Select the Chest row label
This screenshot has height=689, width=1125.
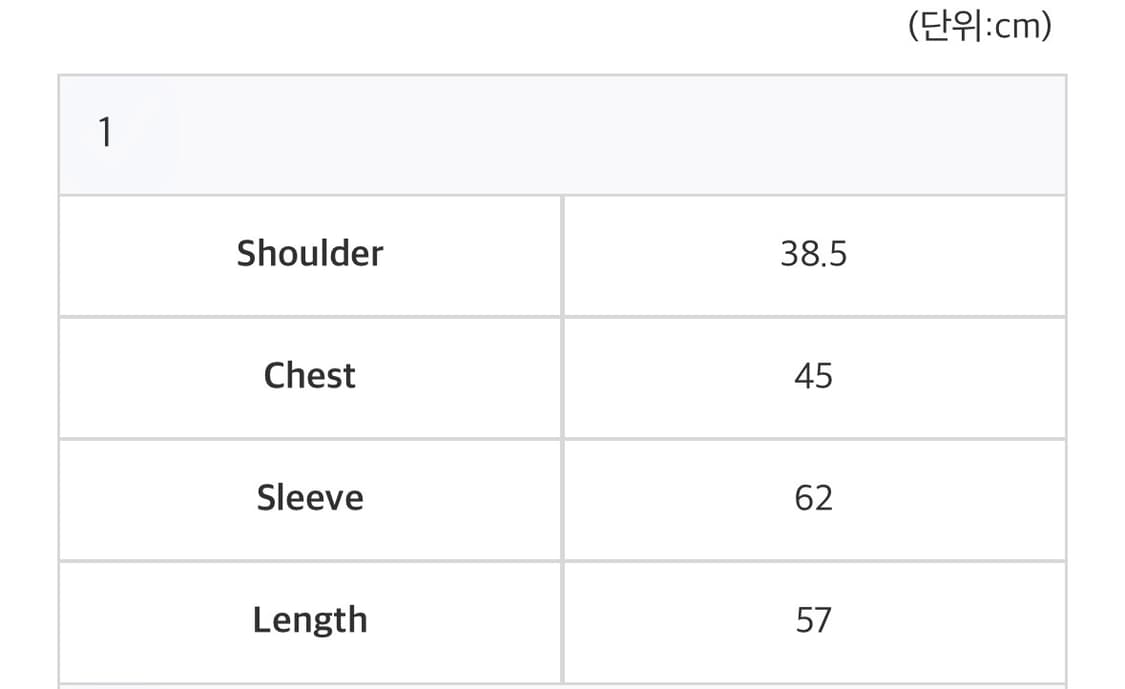tap(309, 376)
